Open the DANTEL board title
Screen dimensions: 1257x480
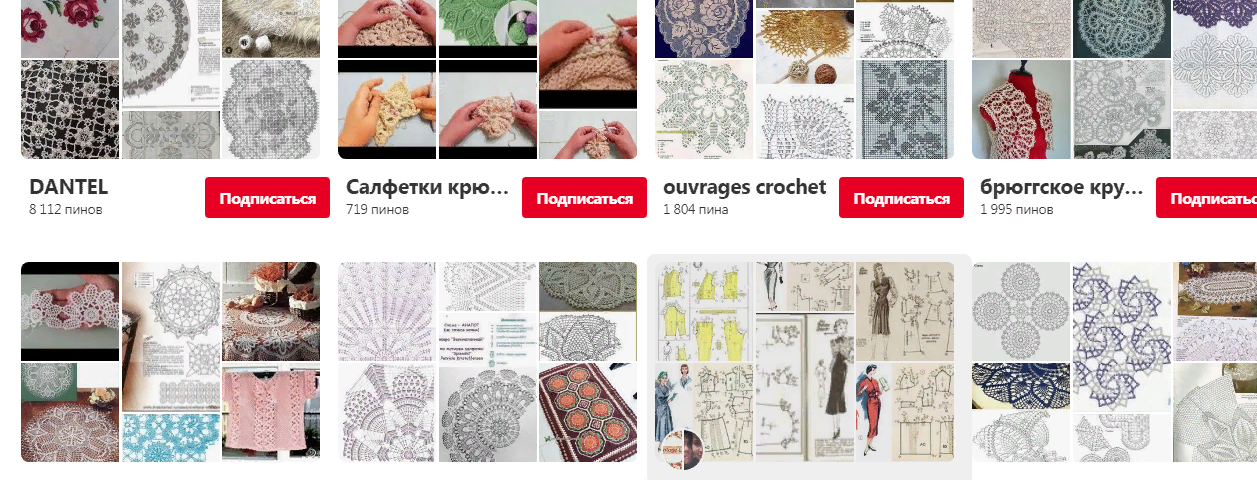pos(68,187)
